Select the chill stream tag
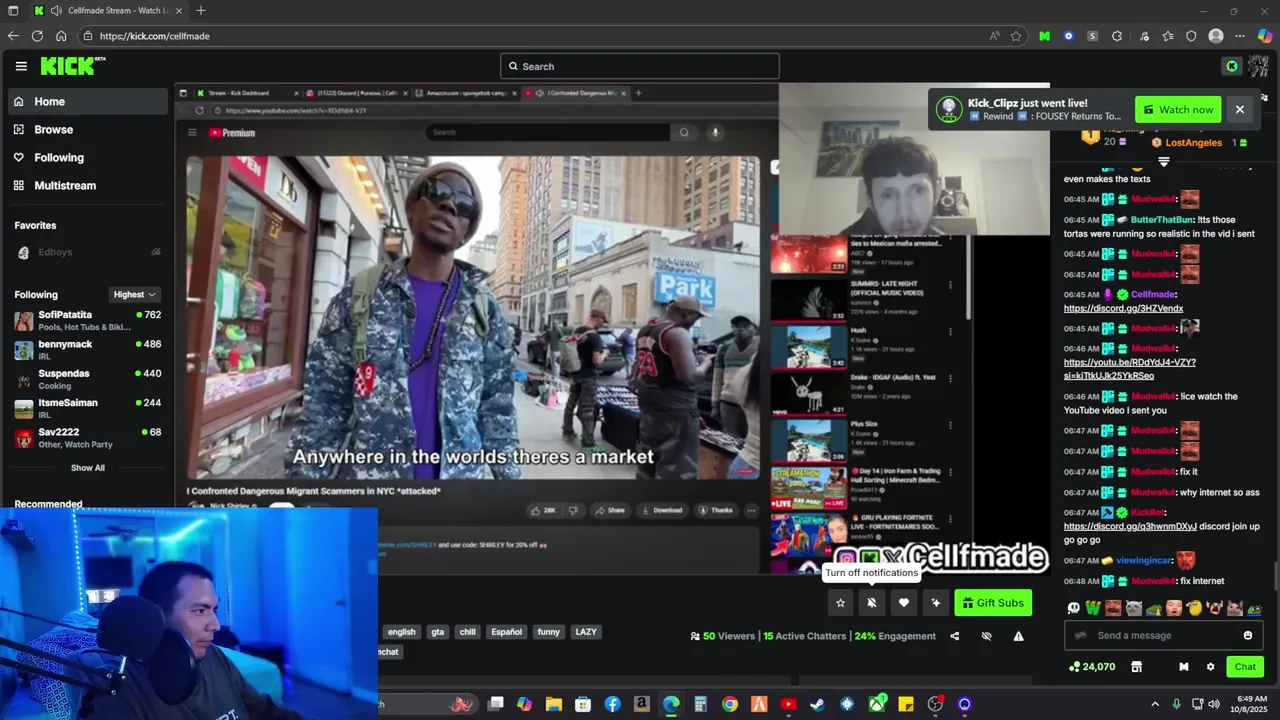 point(468,631)
